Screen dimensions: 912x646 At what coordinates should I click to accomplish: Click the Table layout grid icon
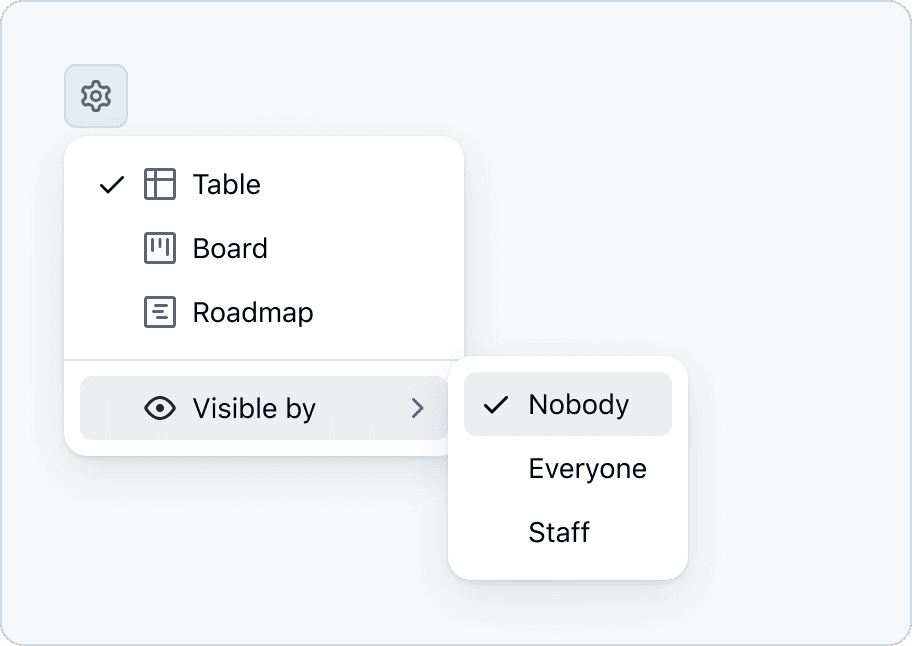point(160,184)
